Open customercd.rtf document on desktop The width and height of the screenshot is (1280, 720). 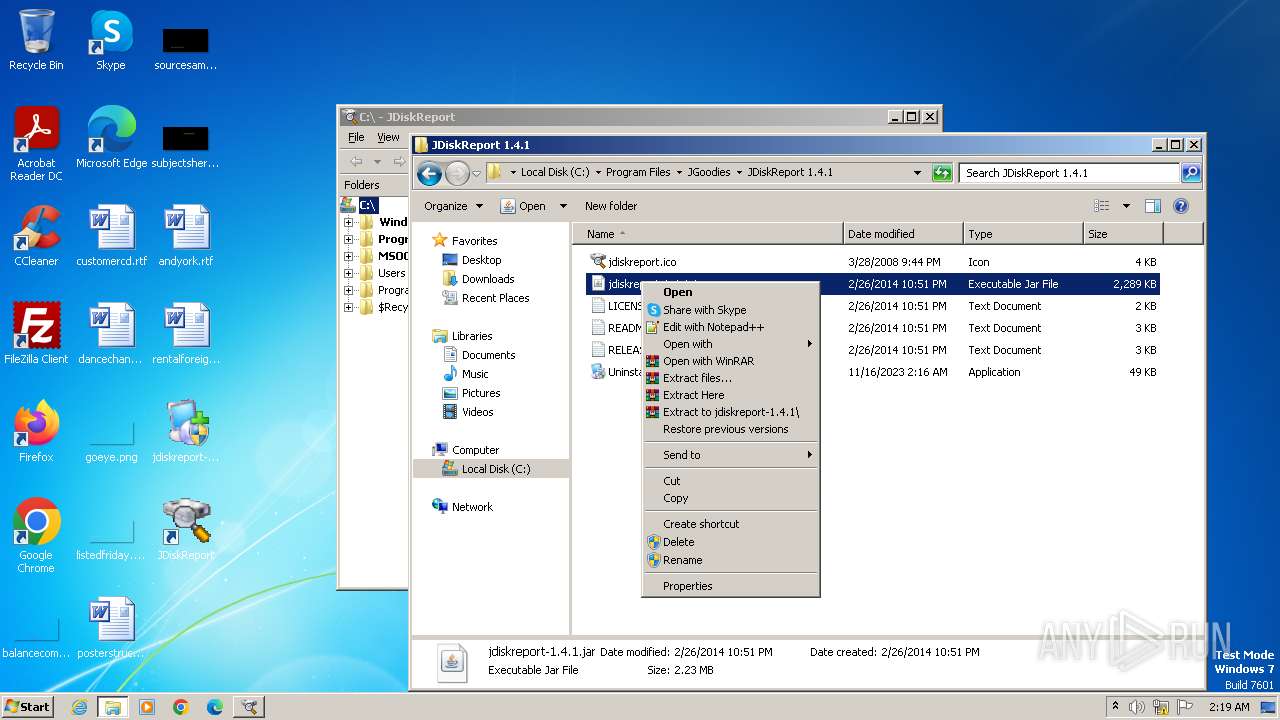[111, 236]
